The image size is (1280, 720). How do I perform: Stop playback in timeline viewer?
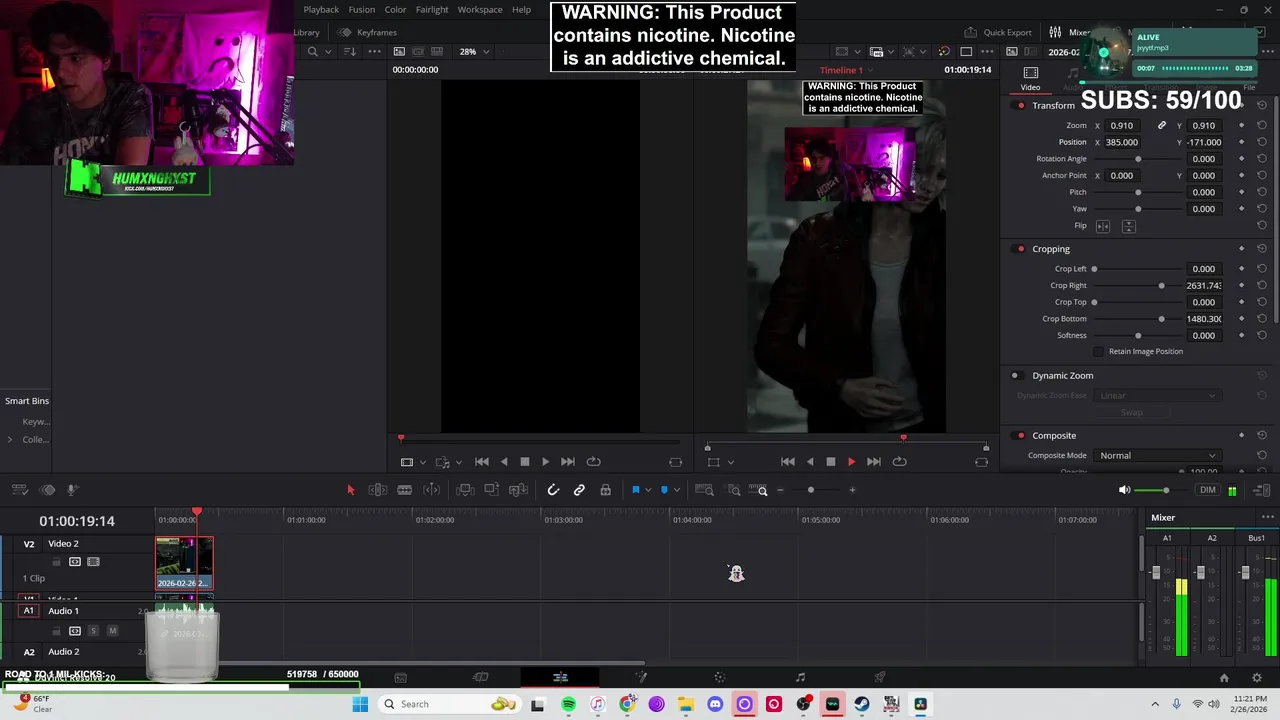point(830,462)
